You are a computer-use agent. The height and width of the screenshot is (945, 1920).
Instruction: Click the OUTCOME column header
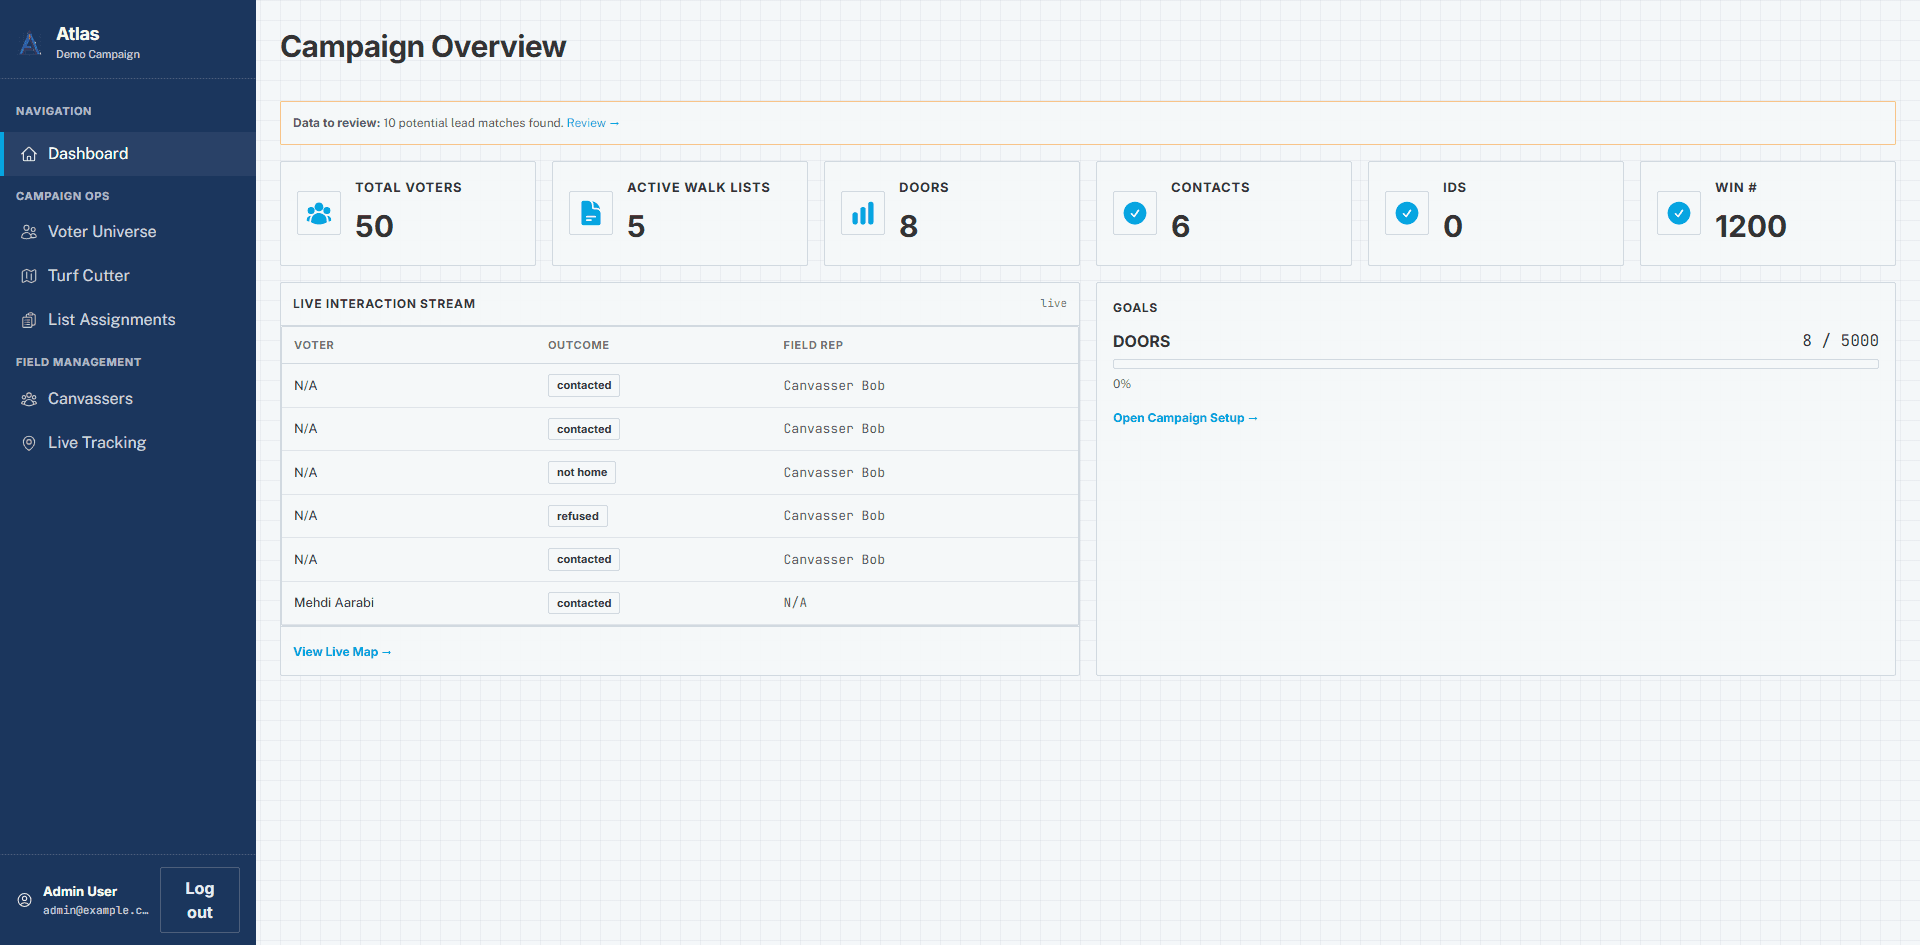(x=578, y=345)
